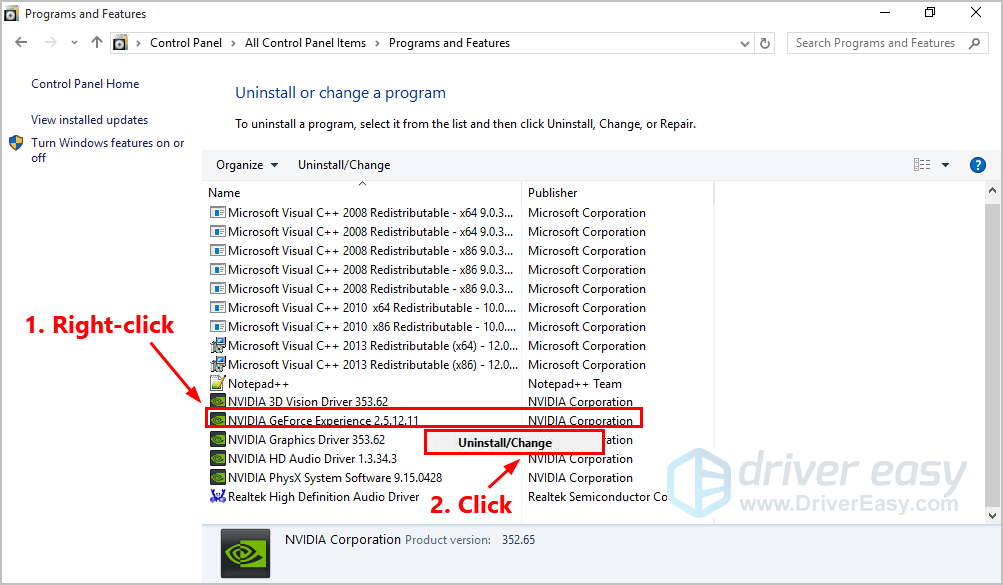The width and height of the screenshot is (1003, 585).
Task: Select NVIDIA HD Audio Driver icon
Action: (x=218, y=458)
